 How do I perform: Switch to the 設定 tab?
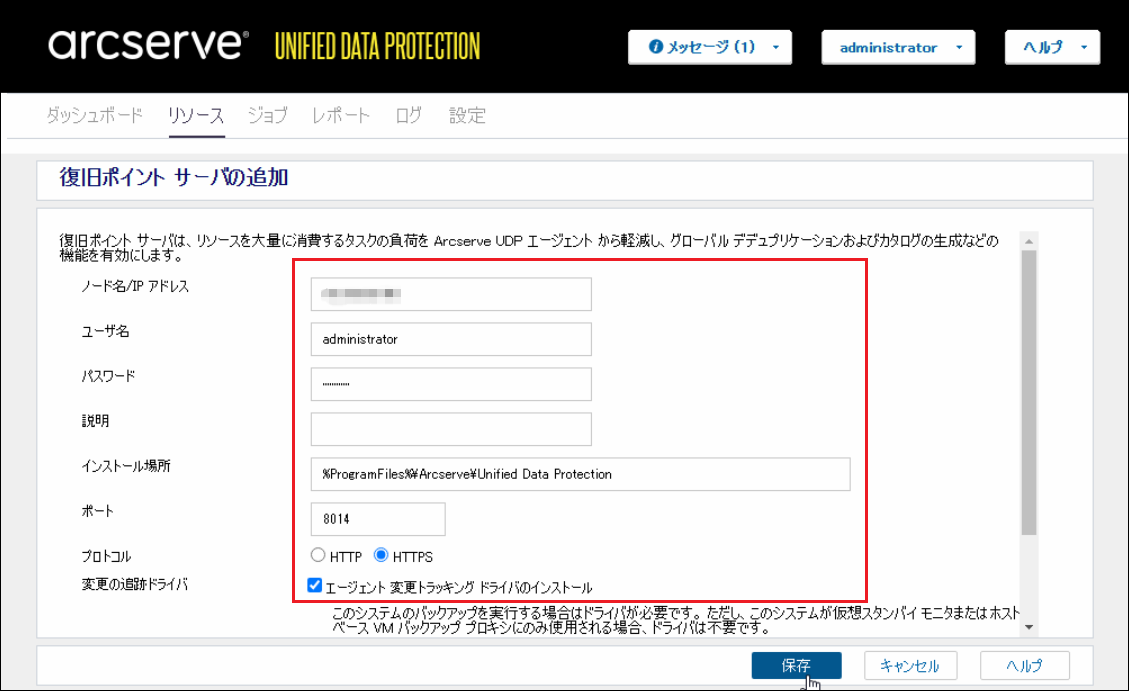pos(467,115)
